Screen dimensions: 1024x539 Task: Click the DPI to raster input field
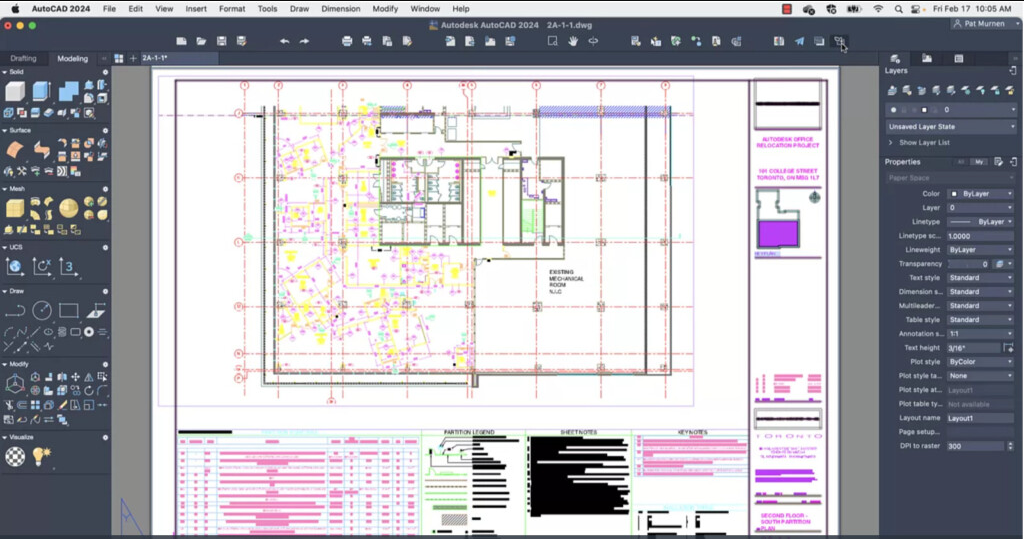point(975,446)
